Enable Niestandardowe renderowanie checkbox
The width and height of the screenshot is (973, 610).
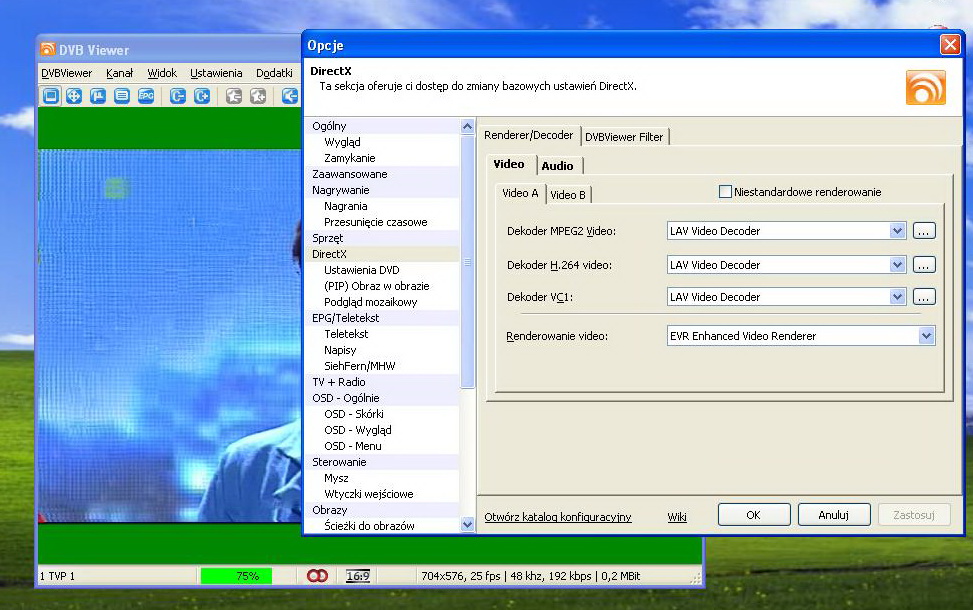click(725, 192)
